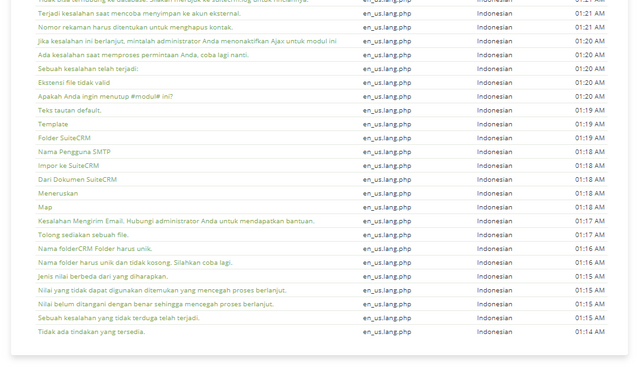
Task: Click Indonesian in the 'Nama Pengguna SMTP' row
Action: click(494, 152)
